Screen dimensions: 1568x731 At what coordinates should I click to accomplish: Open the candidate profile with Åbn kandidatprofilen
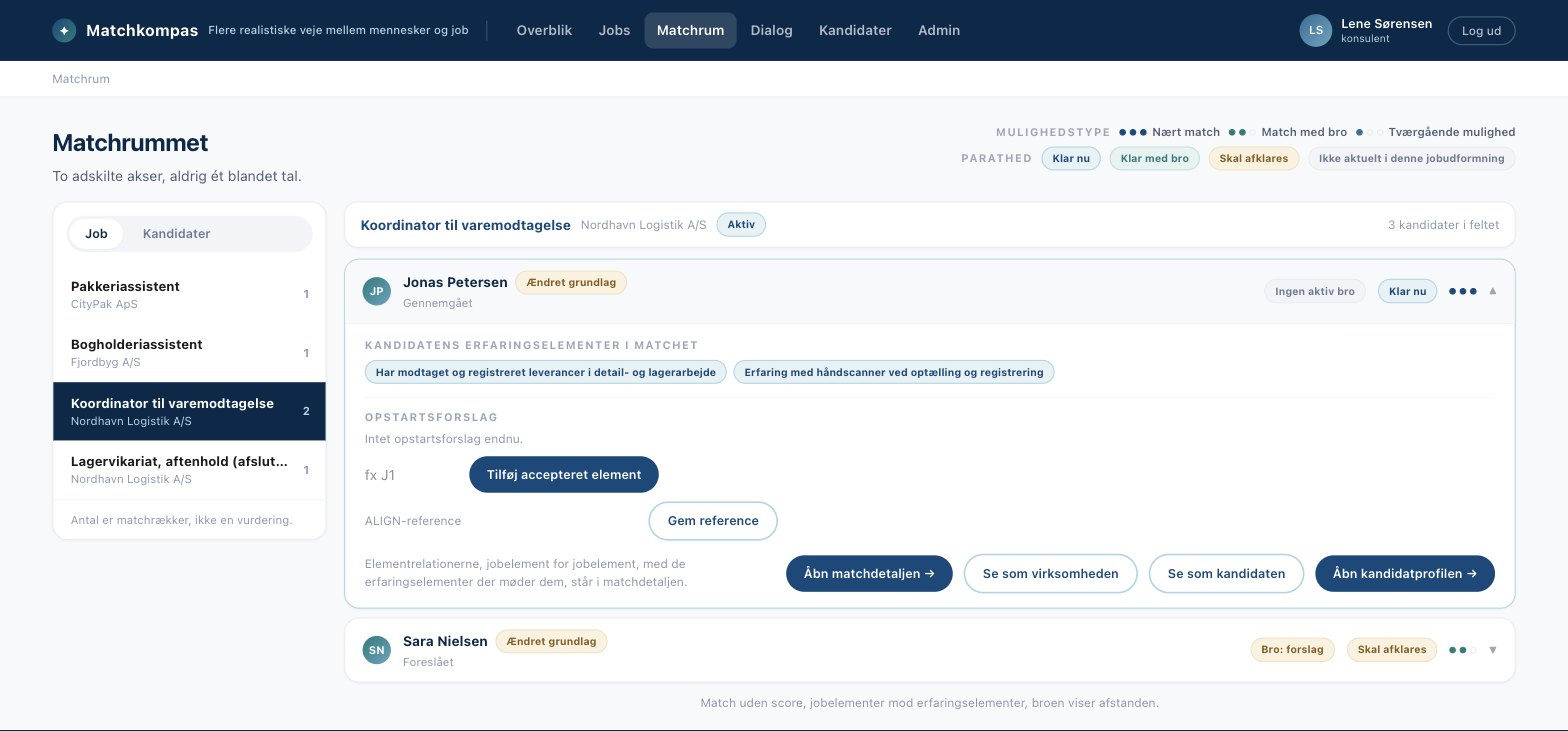pos(1405,573)
